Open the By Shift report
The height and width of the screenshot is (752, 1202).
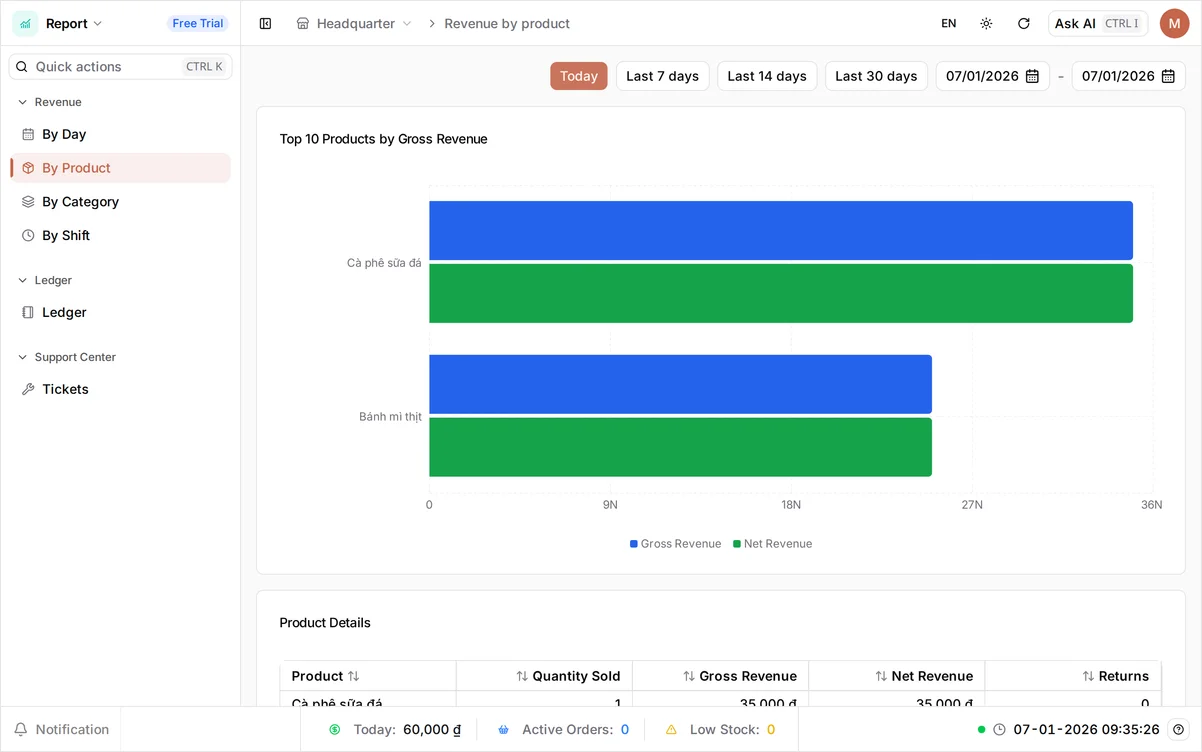pyautogui.click(x=120, y=236)
